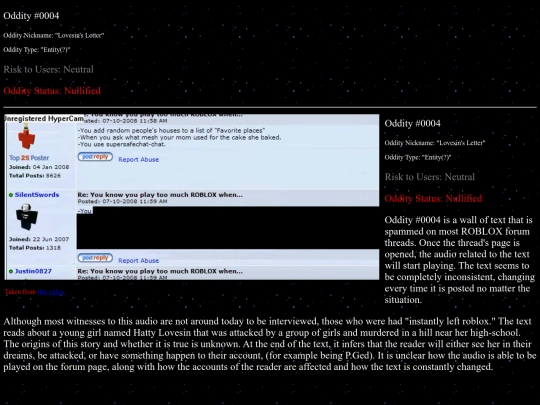The height and width of the screenshot is (405, 540).
Task: Click the right panel 'Oddity #0004' heading
Action: click(x=413, y=123)
